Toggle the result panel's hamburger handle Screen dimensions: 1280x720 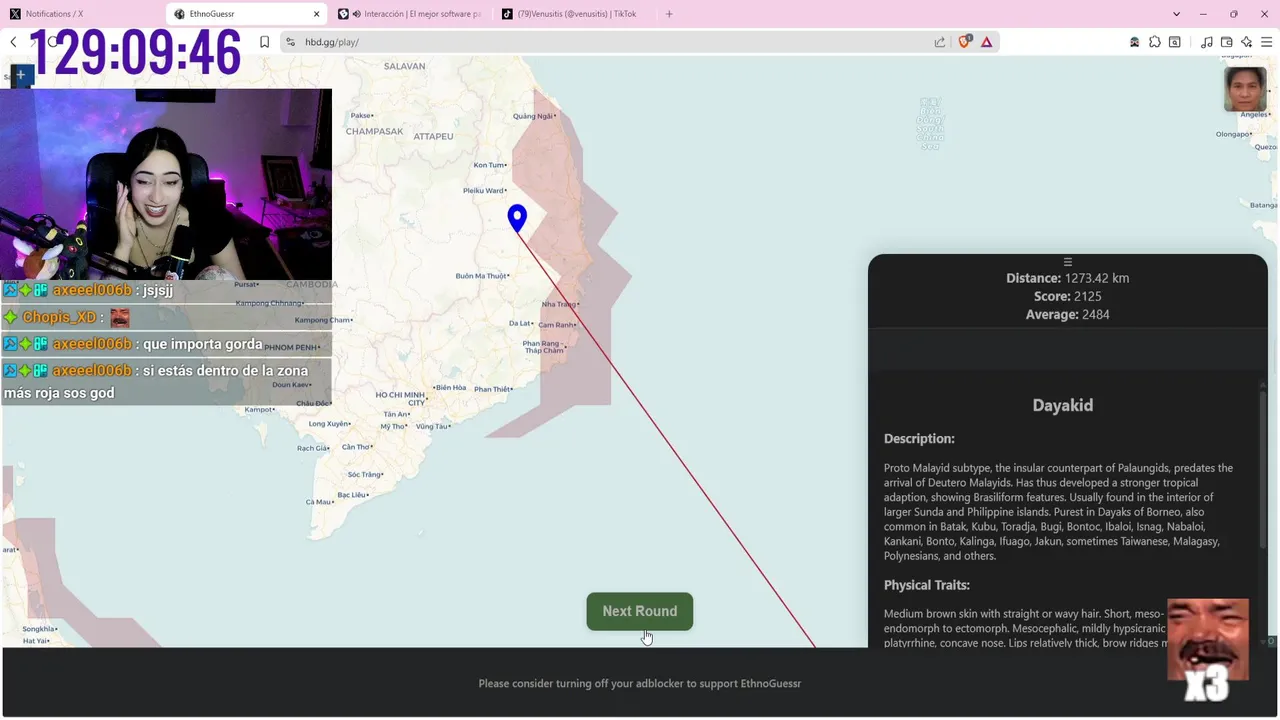coord(1068,262)
